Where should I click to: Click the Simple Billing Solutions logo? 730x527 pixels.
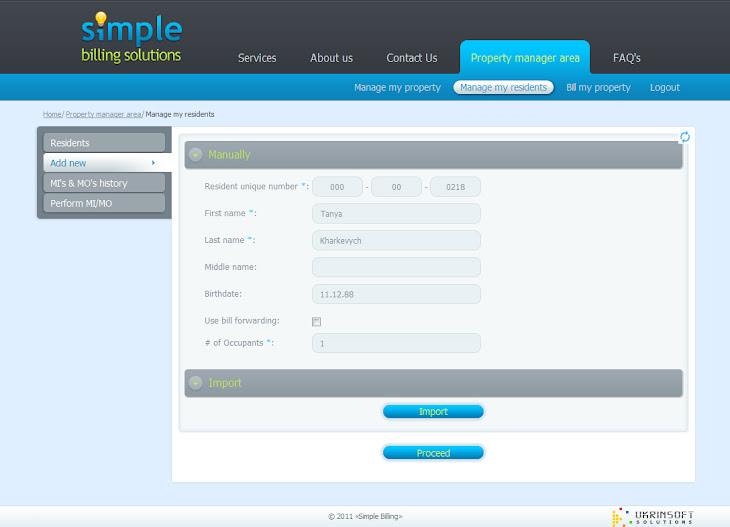(x=131, y=37)
